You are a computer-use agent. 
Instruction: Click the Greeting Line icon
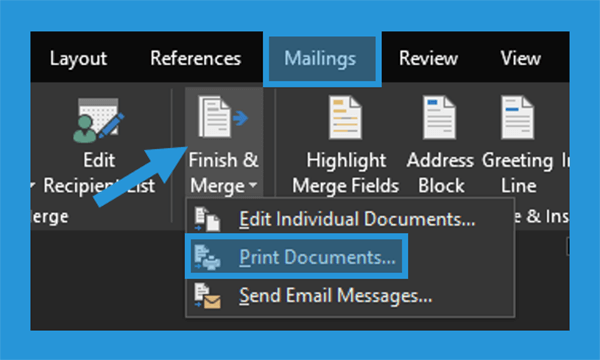pos(518,117)
